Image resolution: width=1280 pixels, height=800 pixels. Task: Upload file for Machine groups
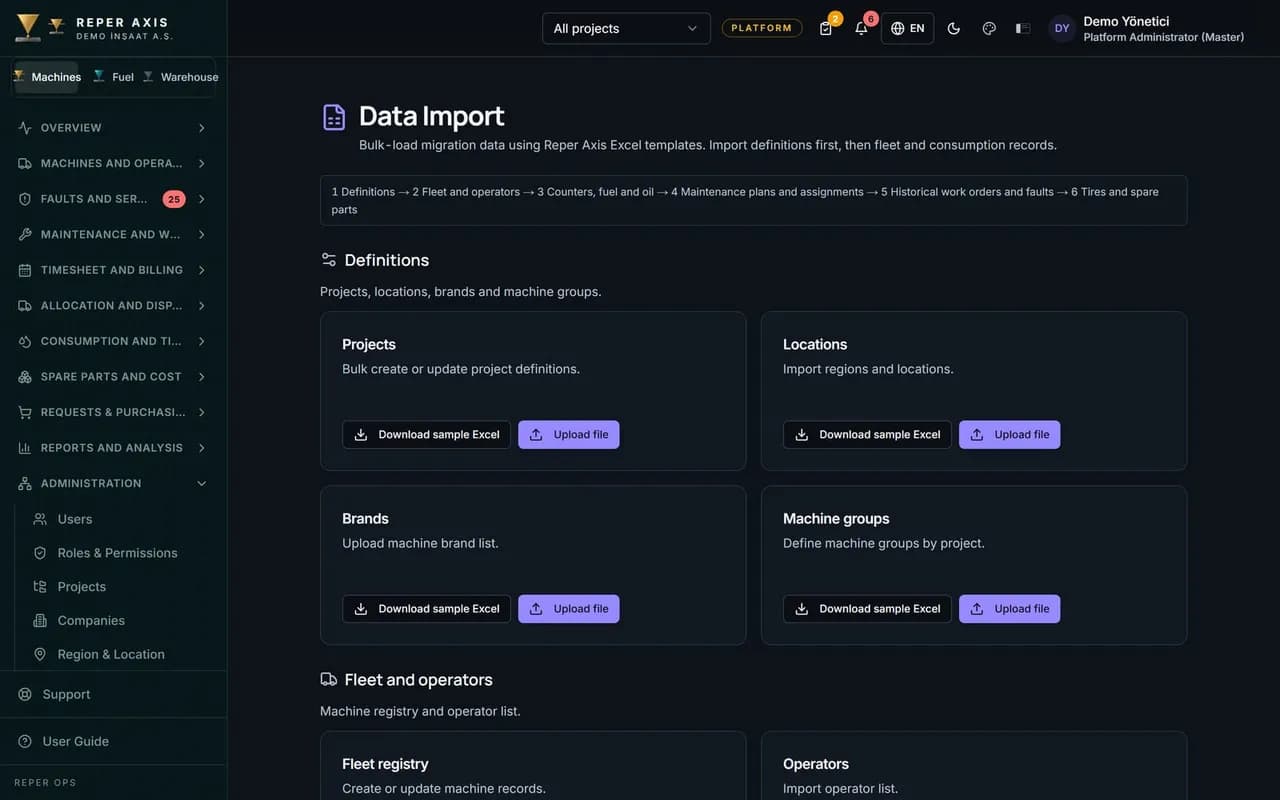pos(1010,609)
